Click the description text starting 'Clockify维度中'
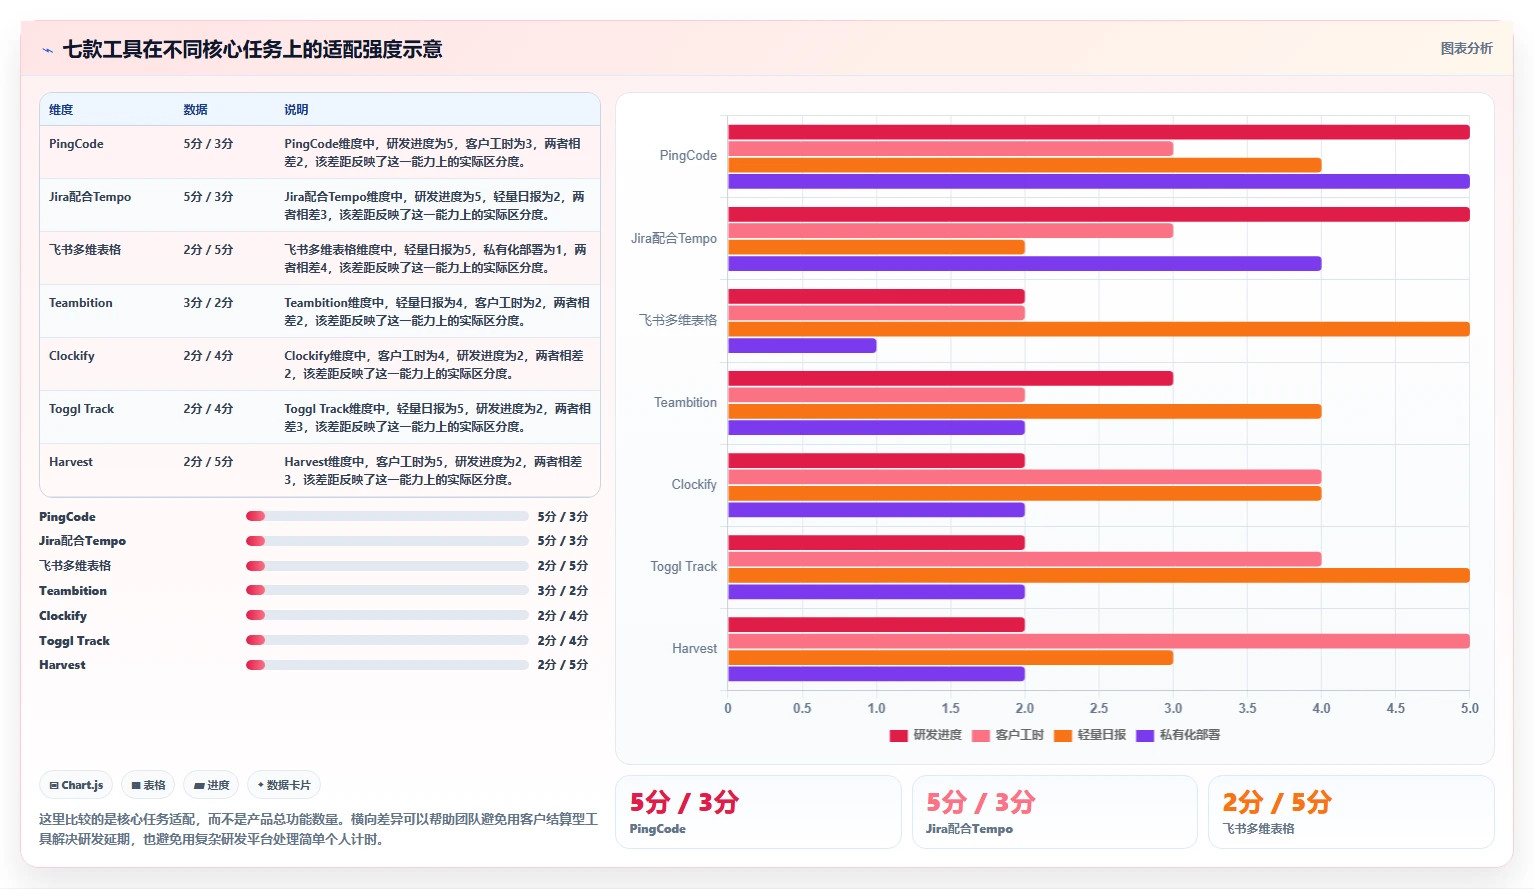Viewport: 1534px width, 889px height. tap(434, 365)
